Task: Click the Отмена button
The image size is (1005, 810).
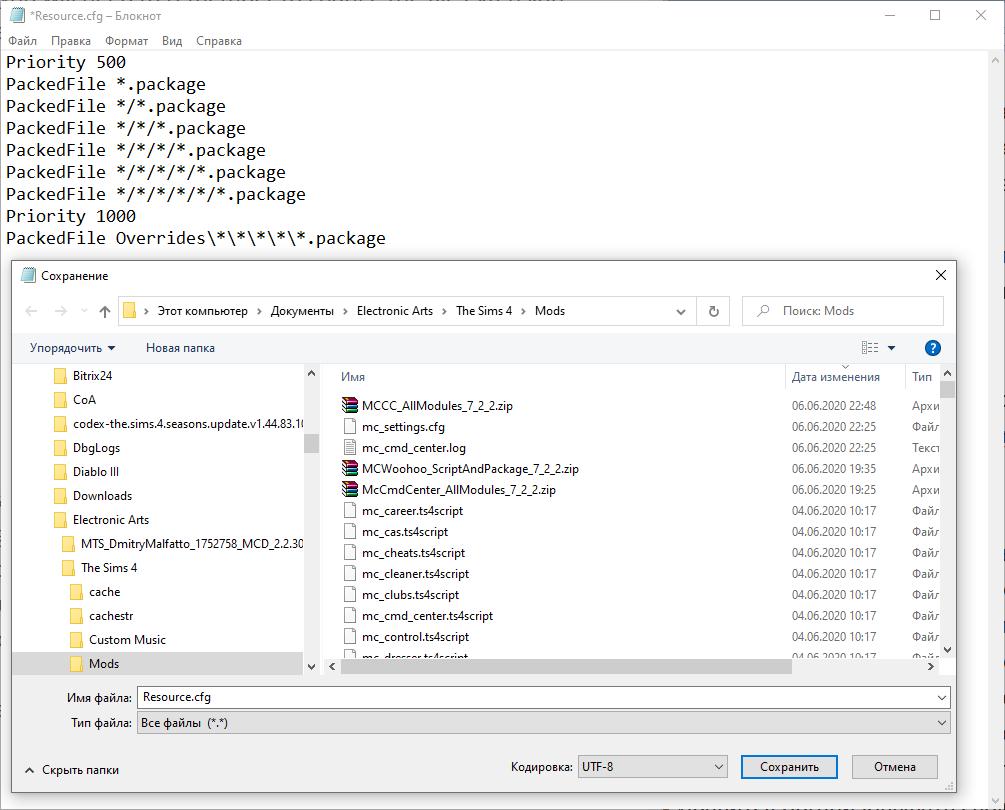Action: pos(894,767)
